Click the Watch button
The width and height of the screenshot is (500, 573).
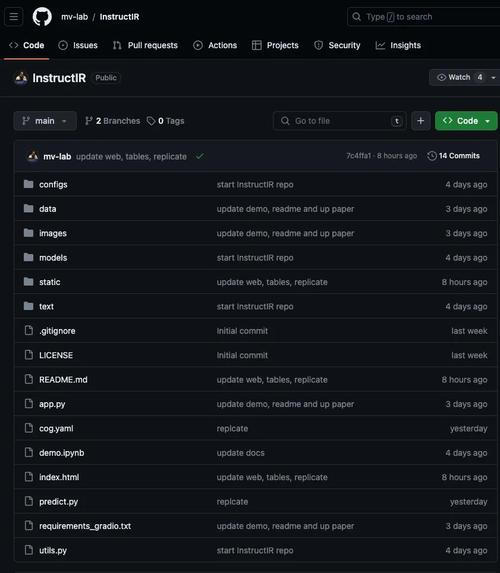459,77
